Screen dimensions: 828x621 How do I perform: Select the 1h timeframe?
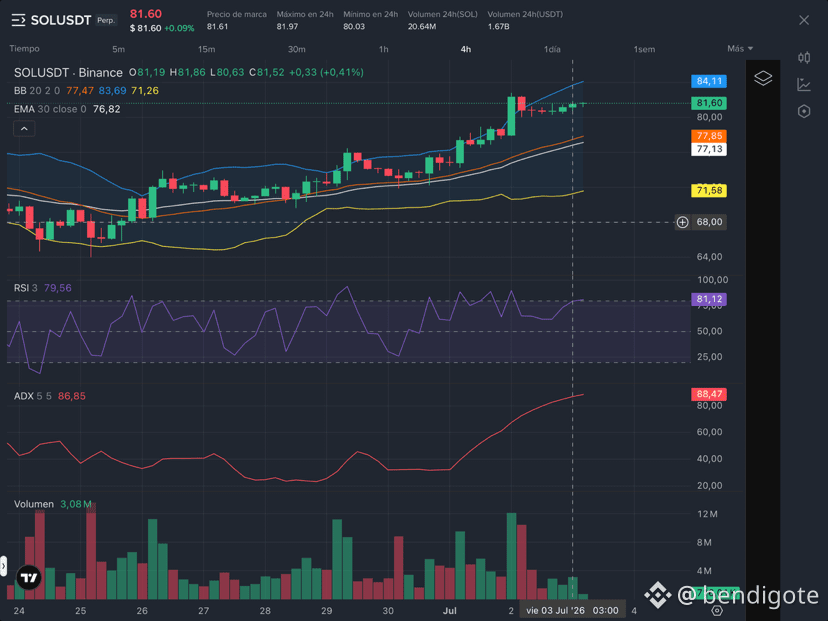(383, 49)
